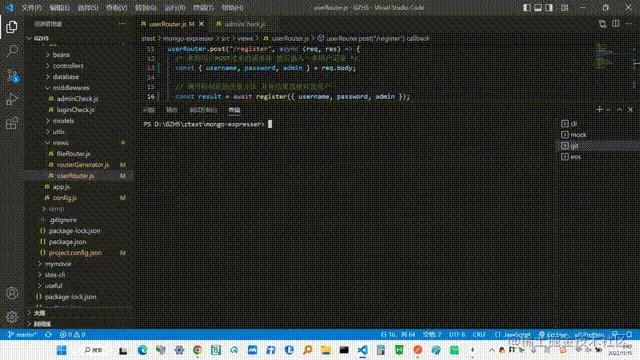This screenshot has width=640, height=360.
Task: Select the git terminal instance
Action: point(598,146)
